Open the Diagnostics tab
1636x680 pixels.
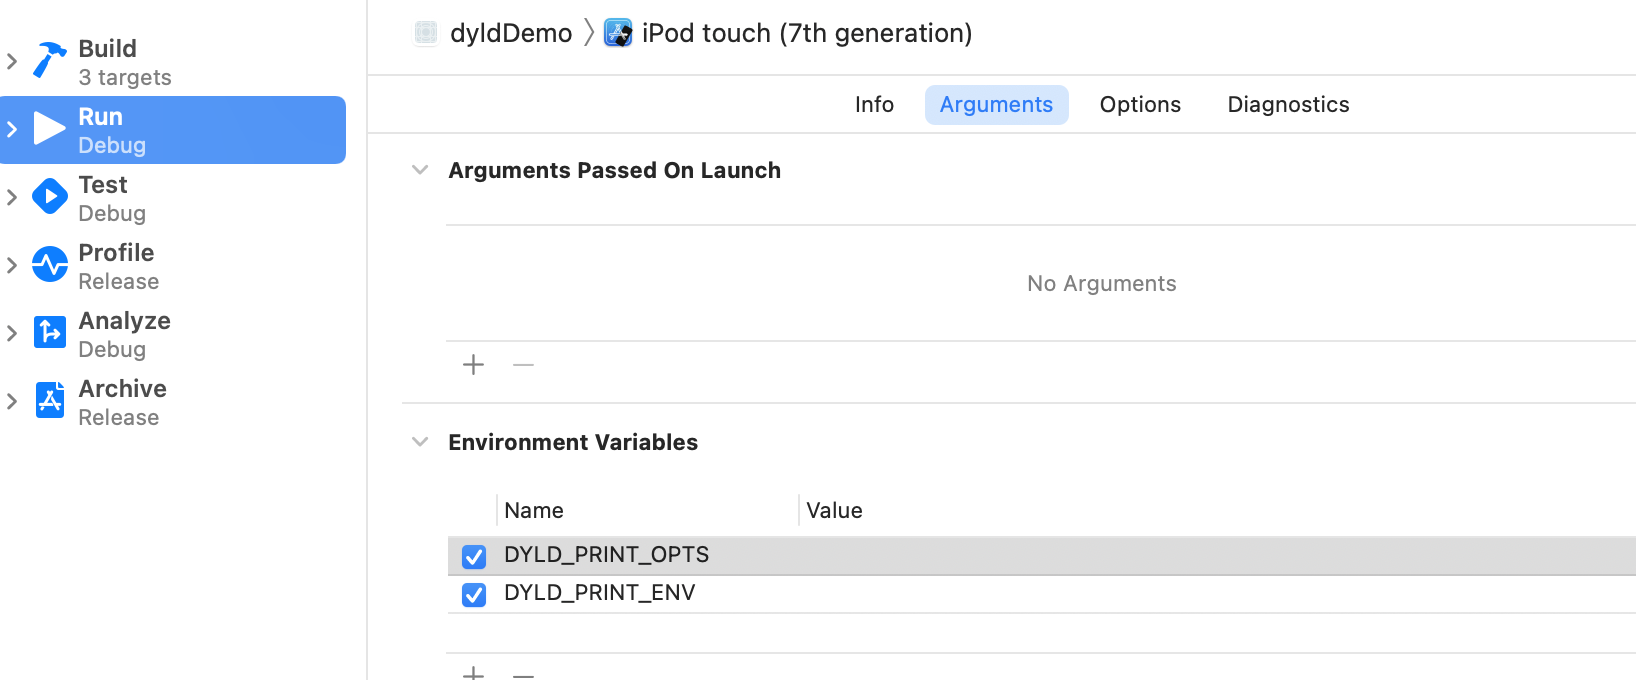[1288, 105]
